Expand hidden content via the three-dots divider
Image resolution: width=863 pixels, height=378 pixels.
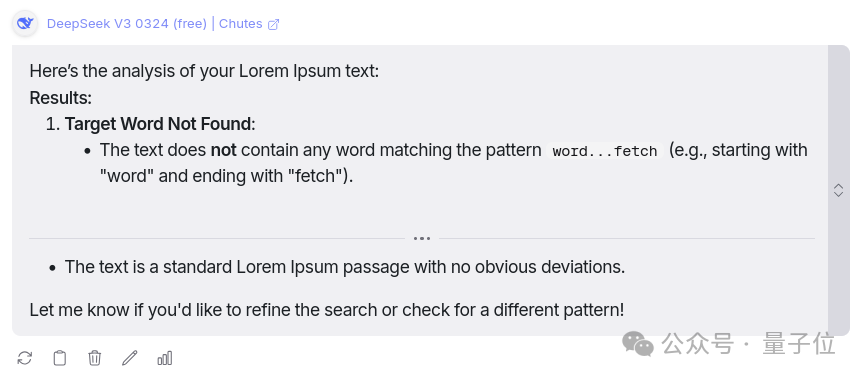(422, 238)
